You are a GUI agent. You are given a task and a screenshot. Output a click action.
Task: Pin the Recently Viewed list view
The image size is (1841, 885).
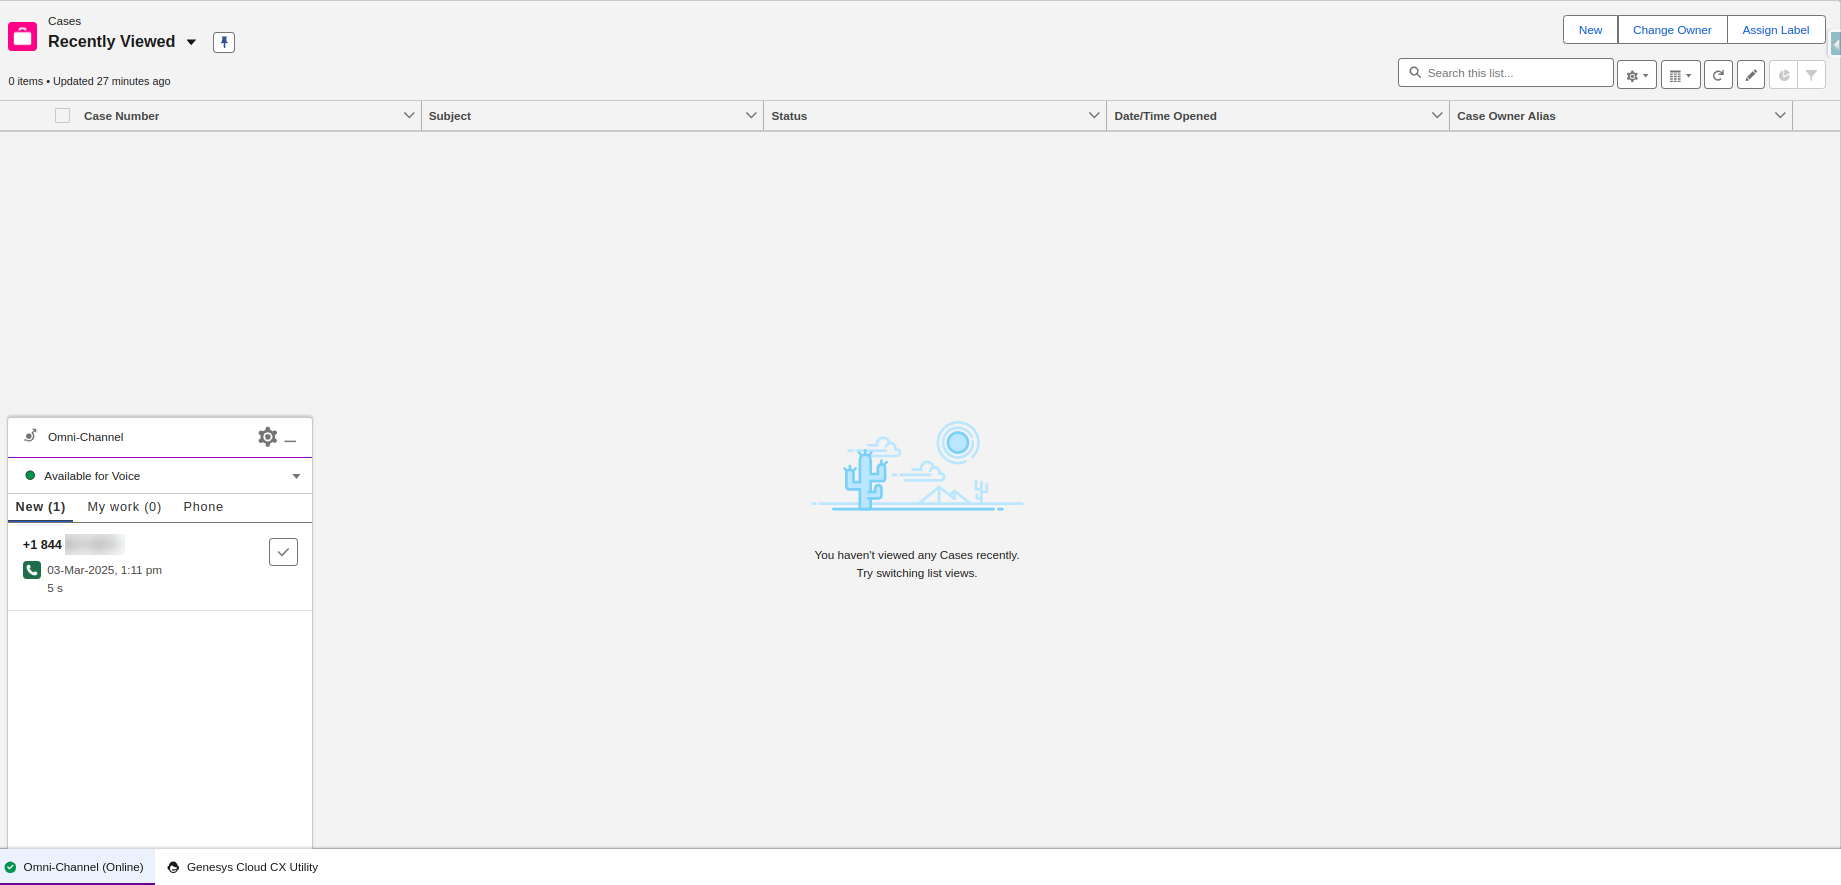(224, 42)
